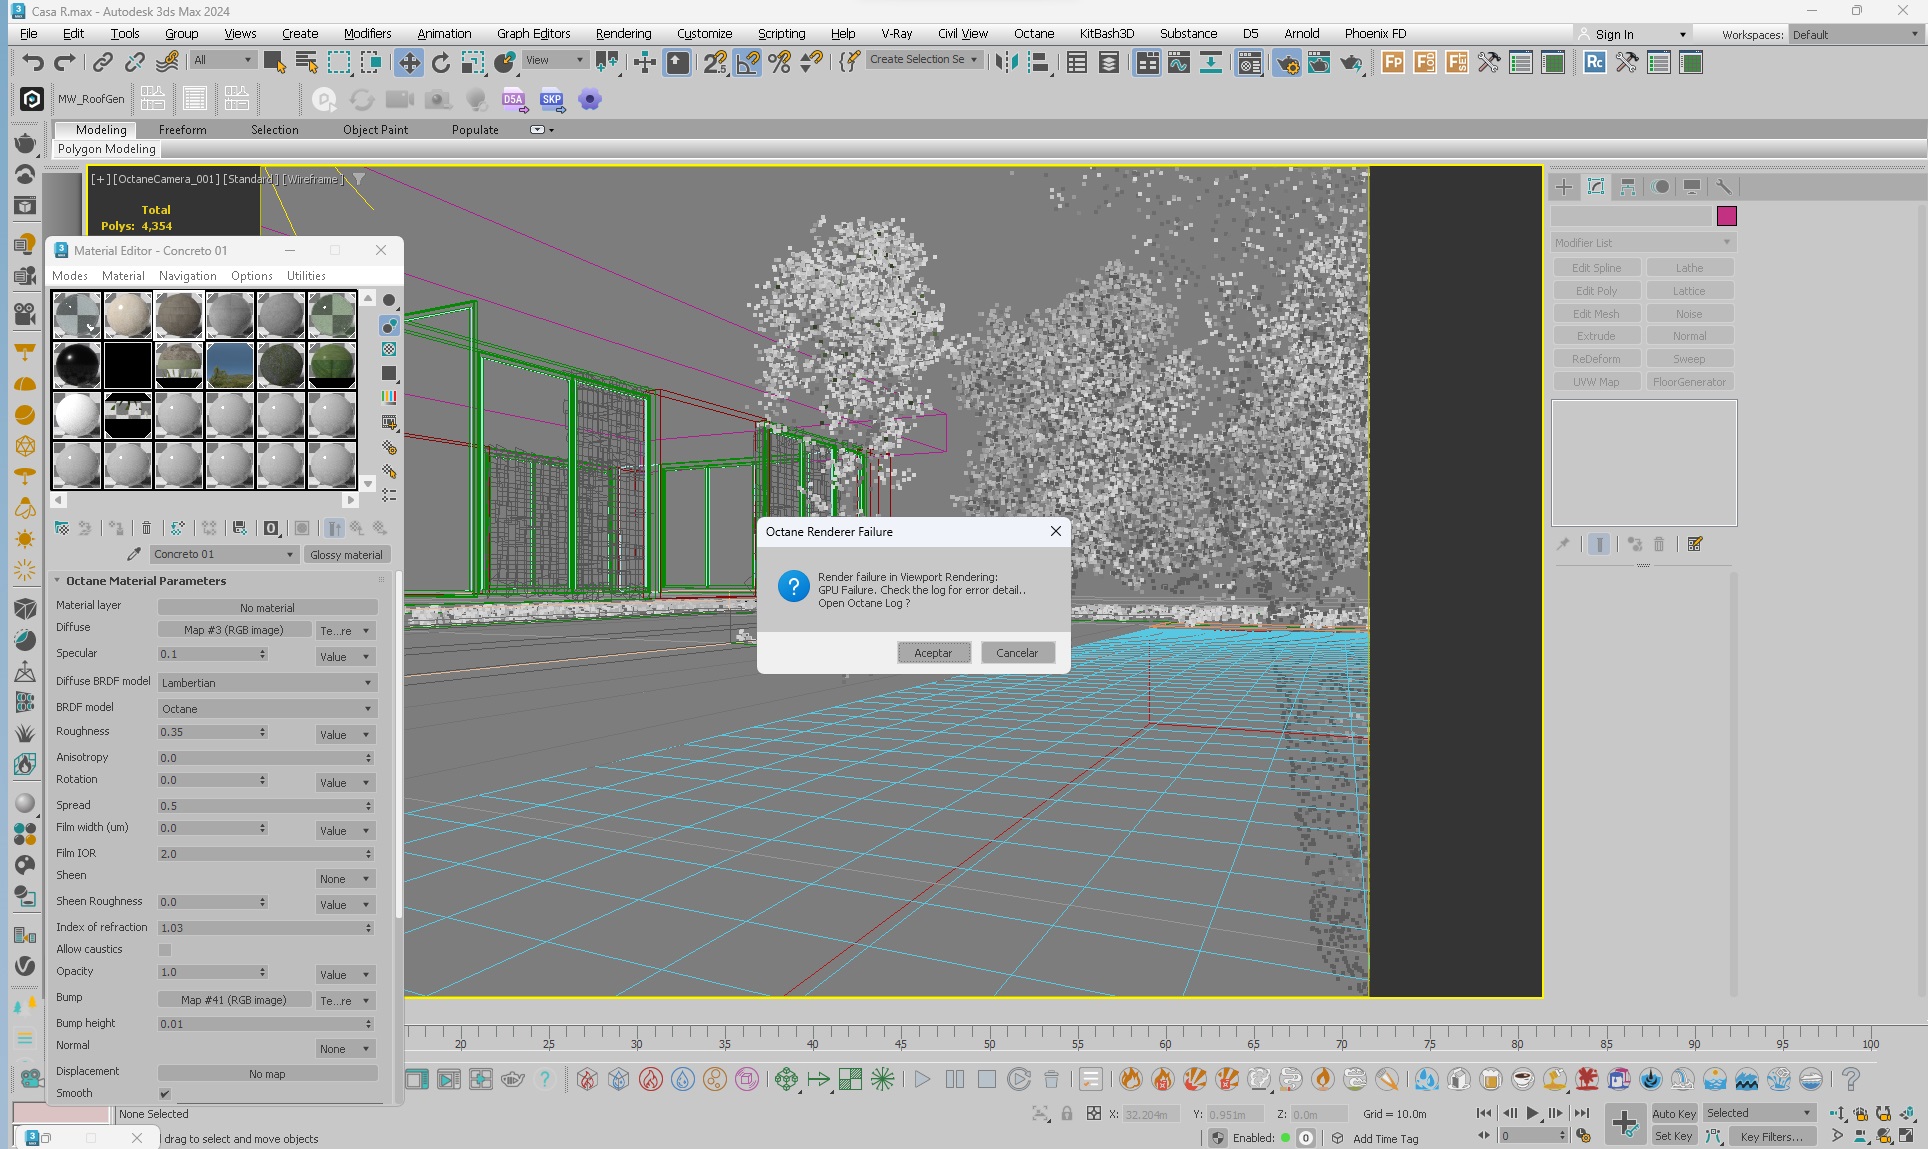Open the Modify command panel tab

point(1596,187)
